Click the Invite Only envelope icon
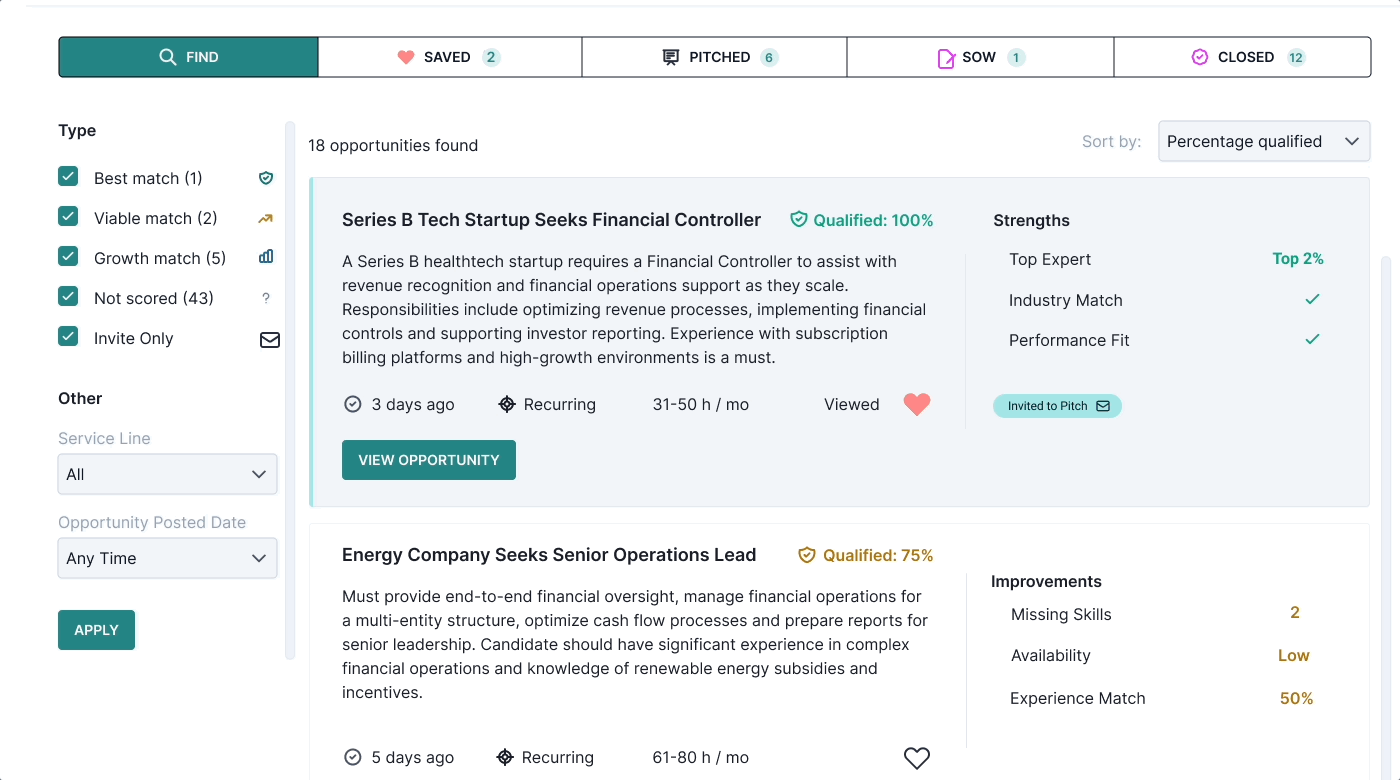Screen dimensions: 1400x780 269,340
